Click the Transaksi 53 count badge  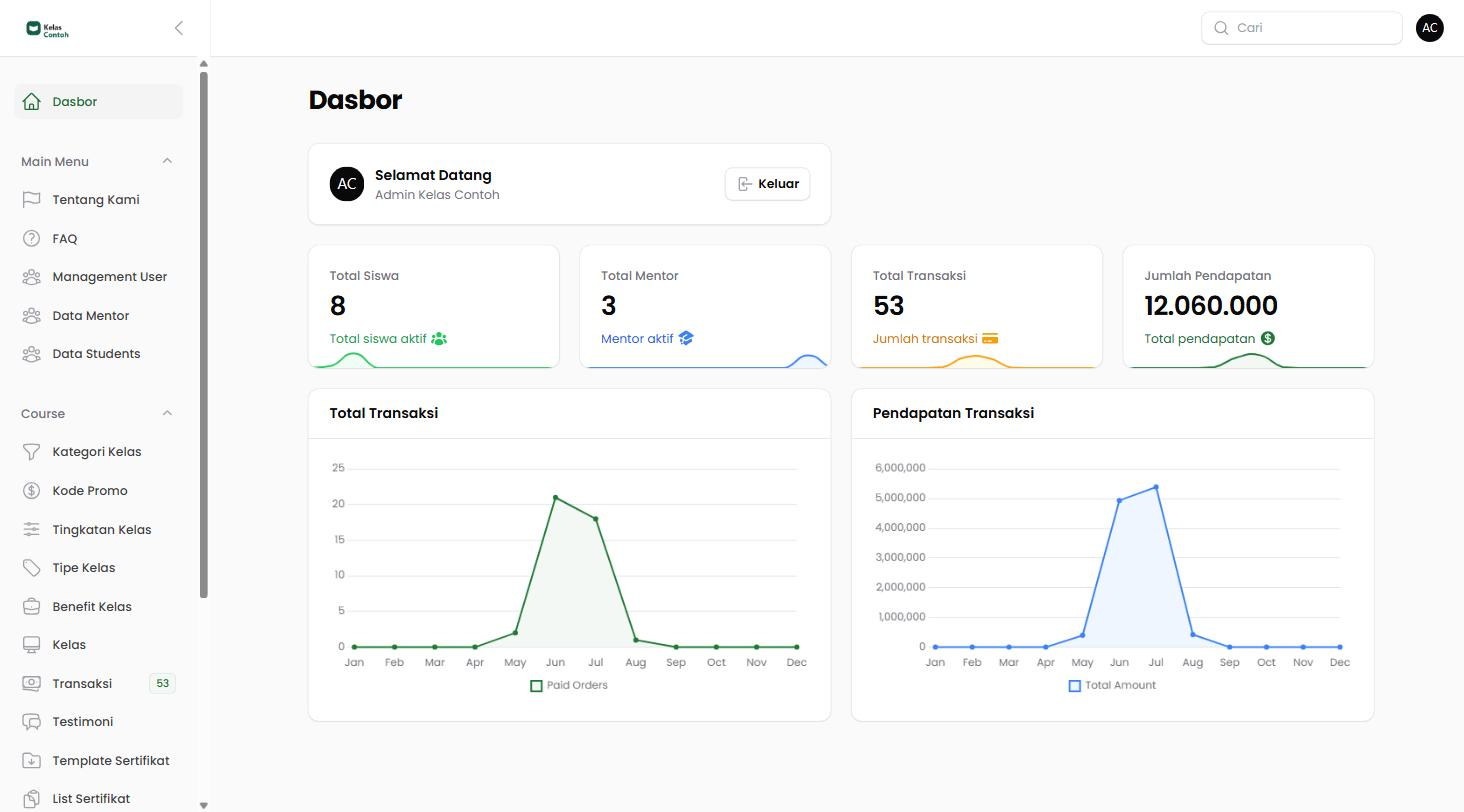162,684
